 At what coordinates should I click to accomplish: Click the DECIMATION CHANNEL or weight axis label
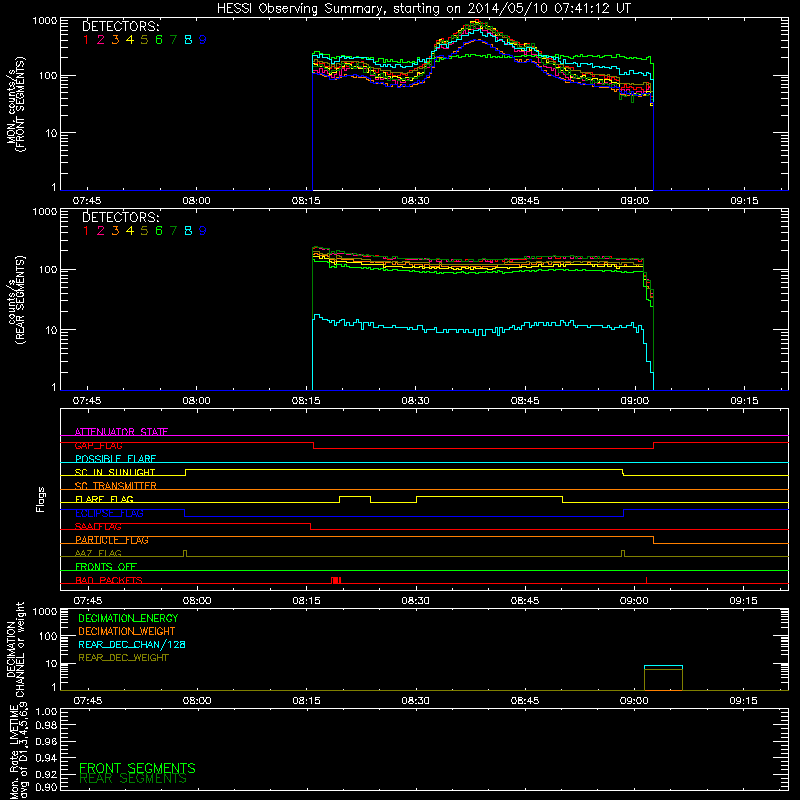click(15, 649)
